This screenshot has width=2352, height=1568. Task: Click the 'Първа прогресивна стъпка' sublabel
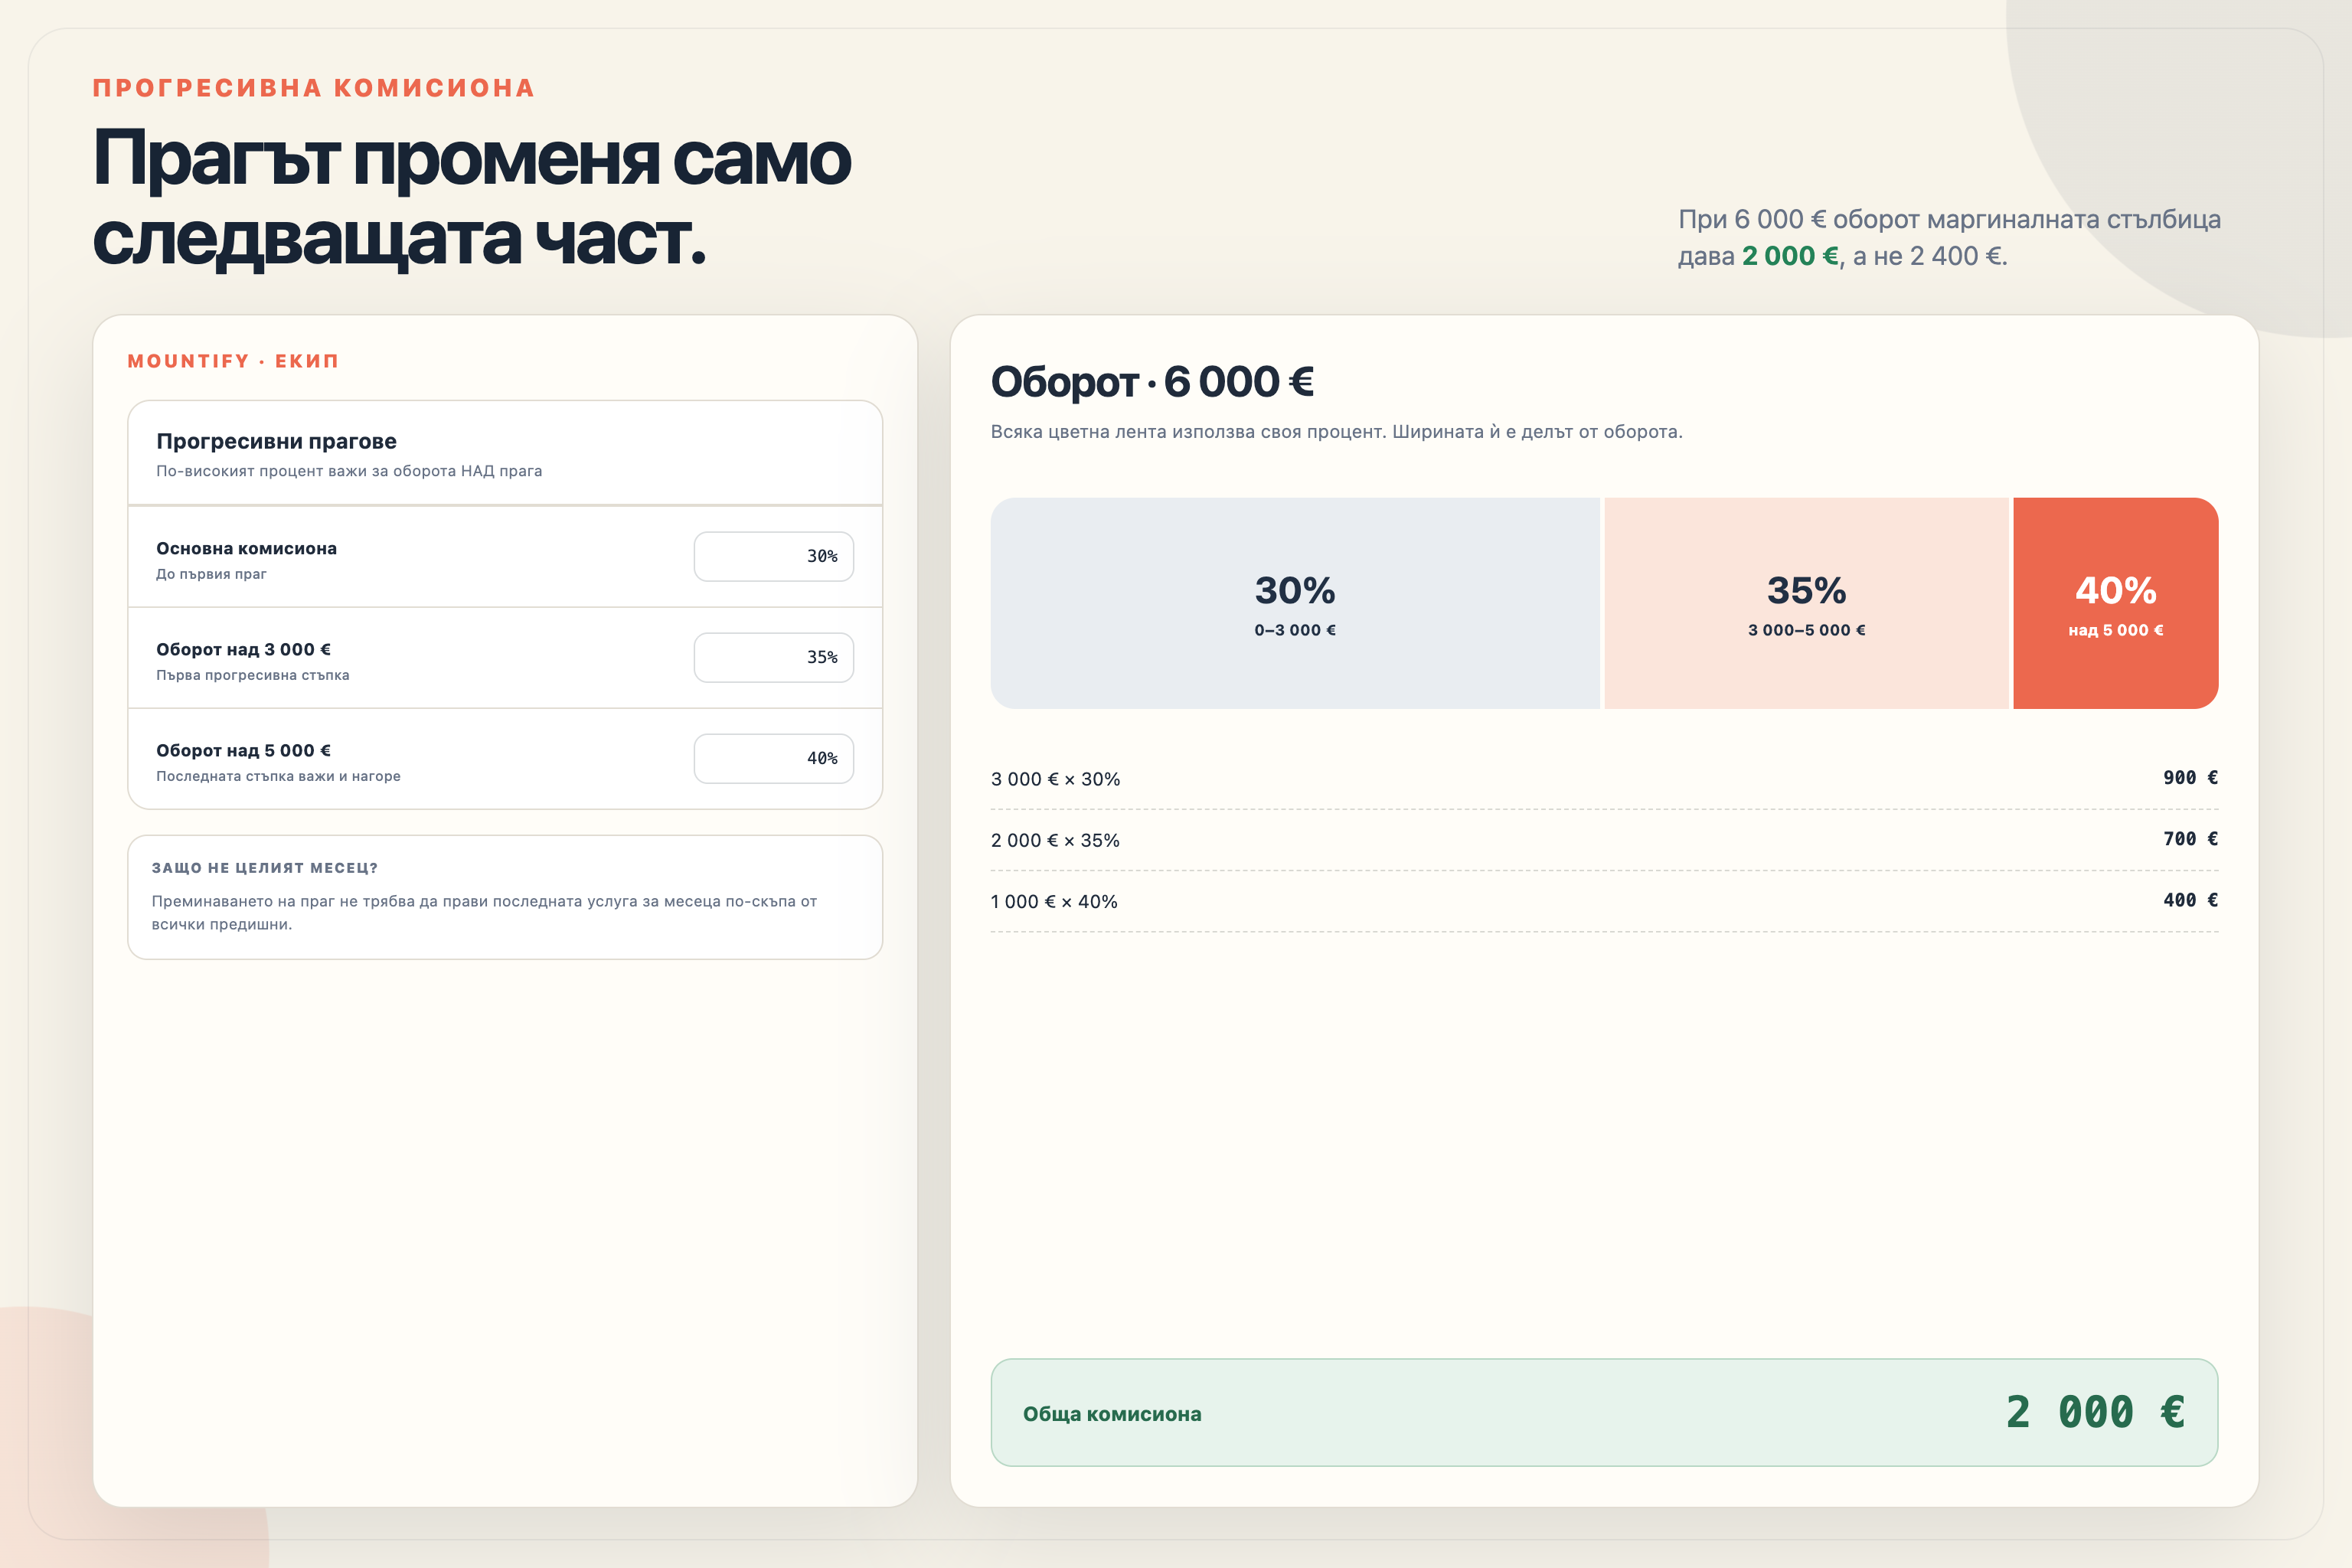click(x=253, y=675)
